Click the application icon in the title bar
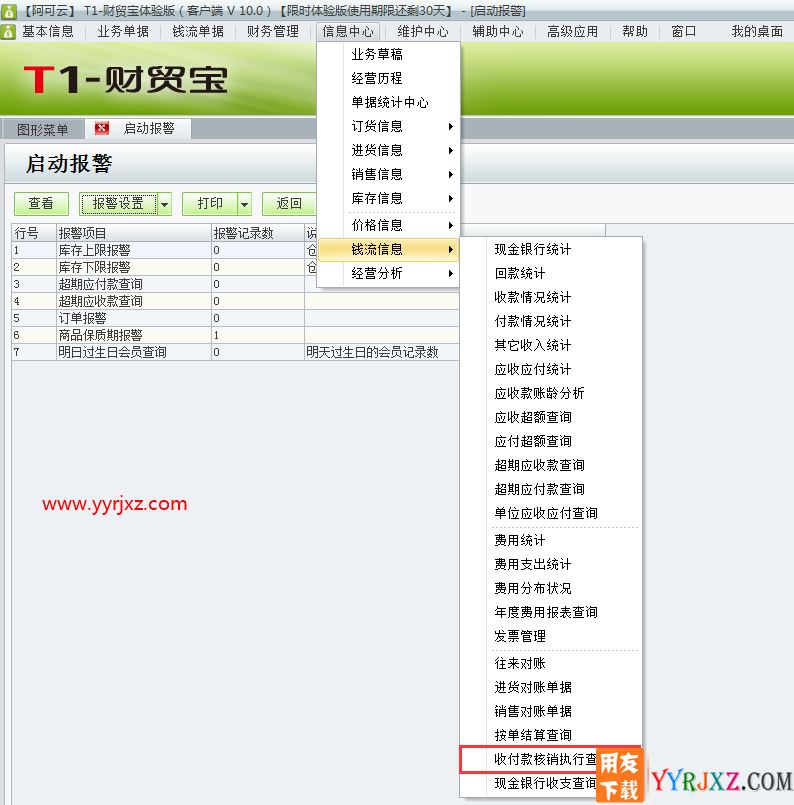794x805 pixels. [9, 11]
